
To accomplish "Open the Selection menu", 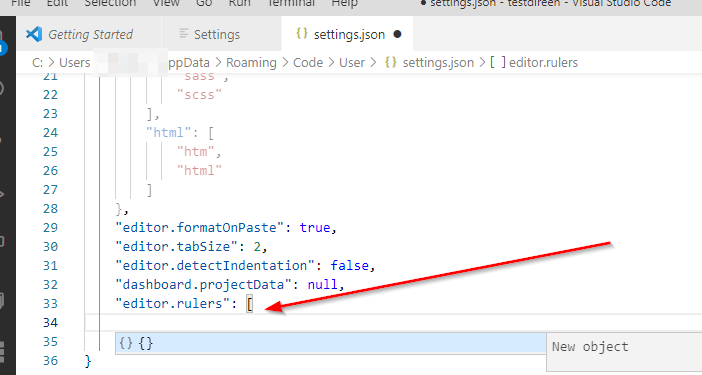I will (x=110, y=3).
